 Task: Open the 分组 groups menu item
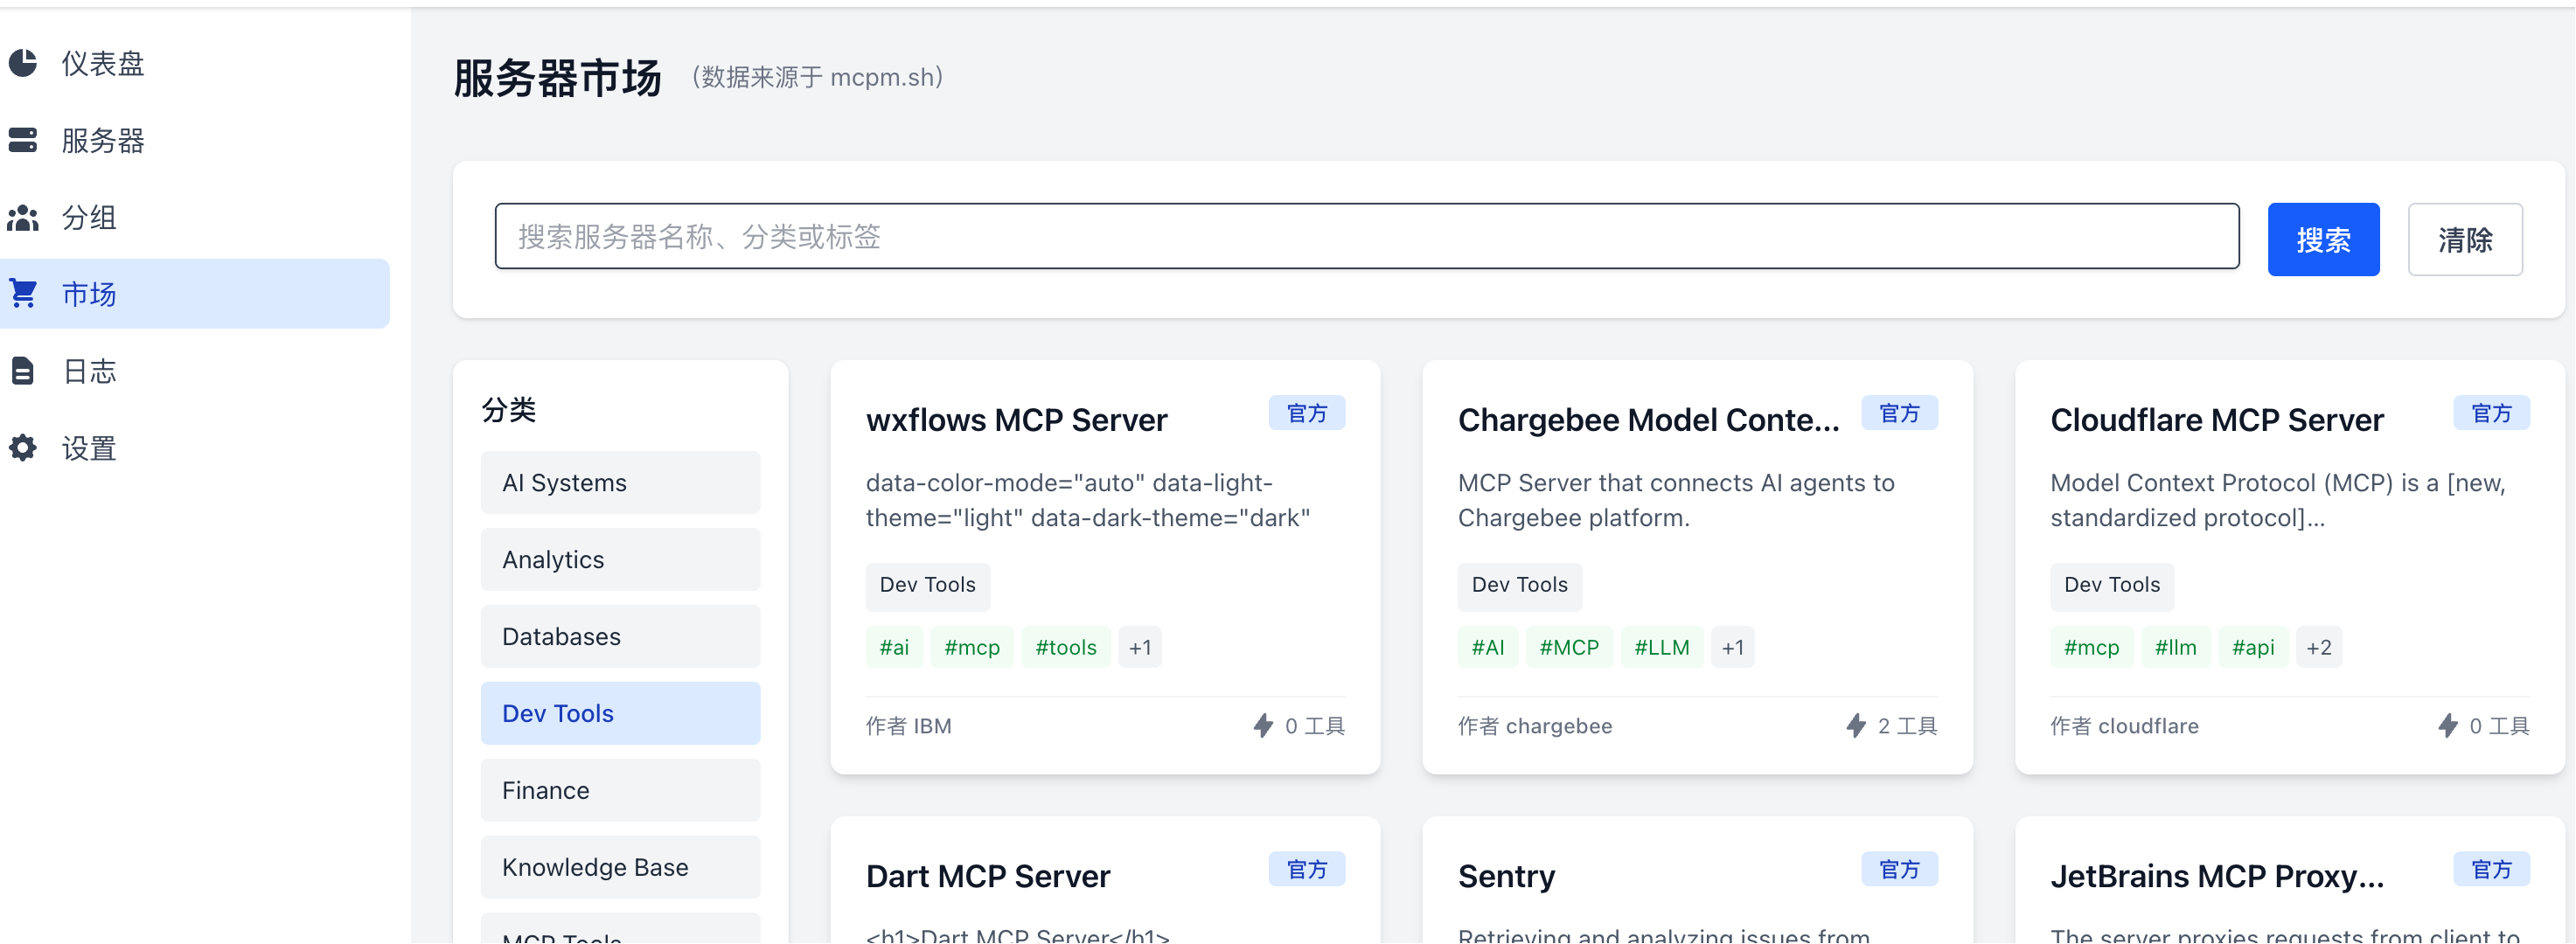[x=195, y=217]
